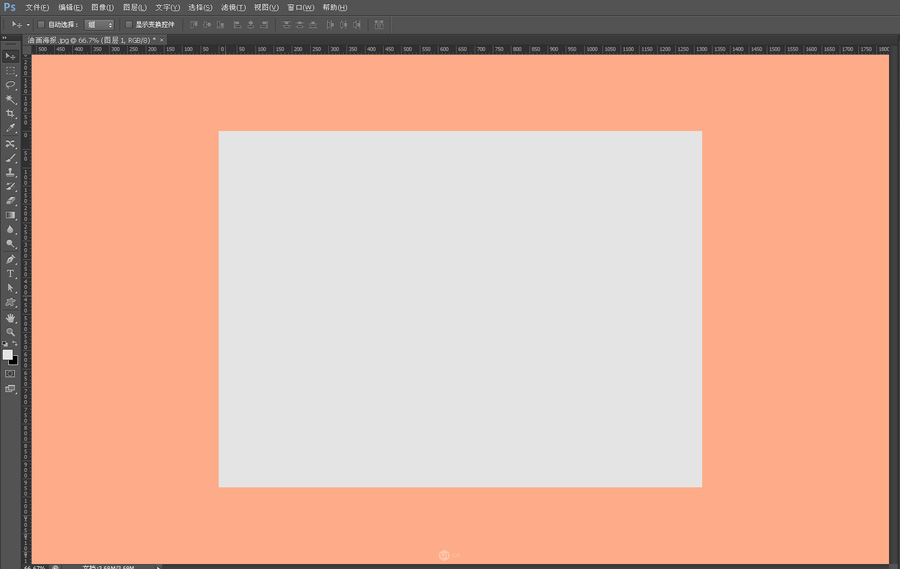Select the Hand tool
900x569 pixels.
click(10, 318)
